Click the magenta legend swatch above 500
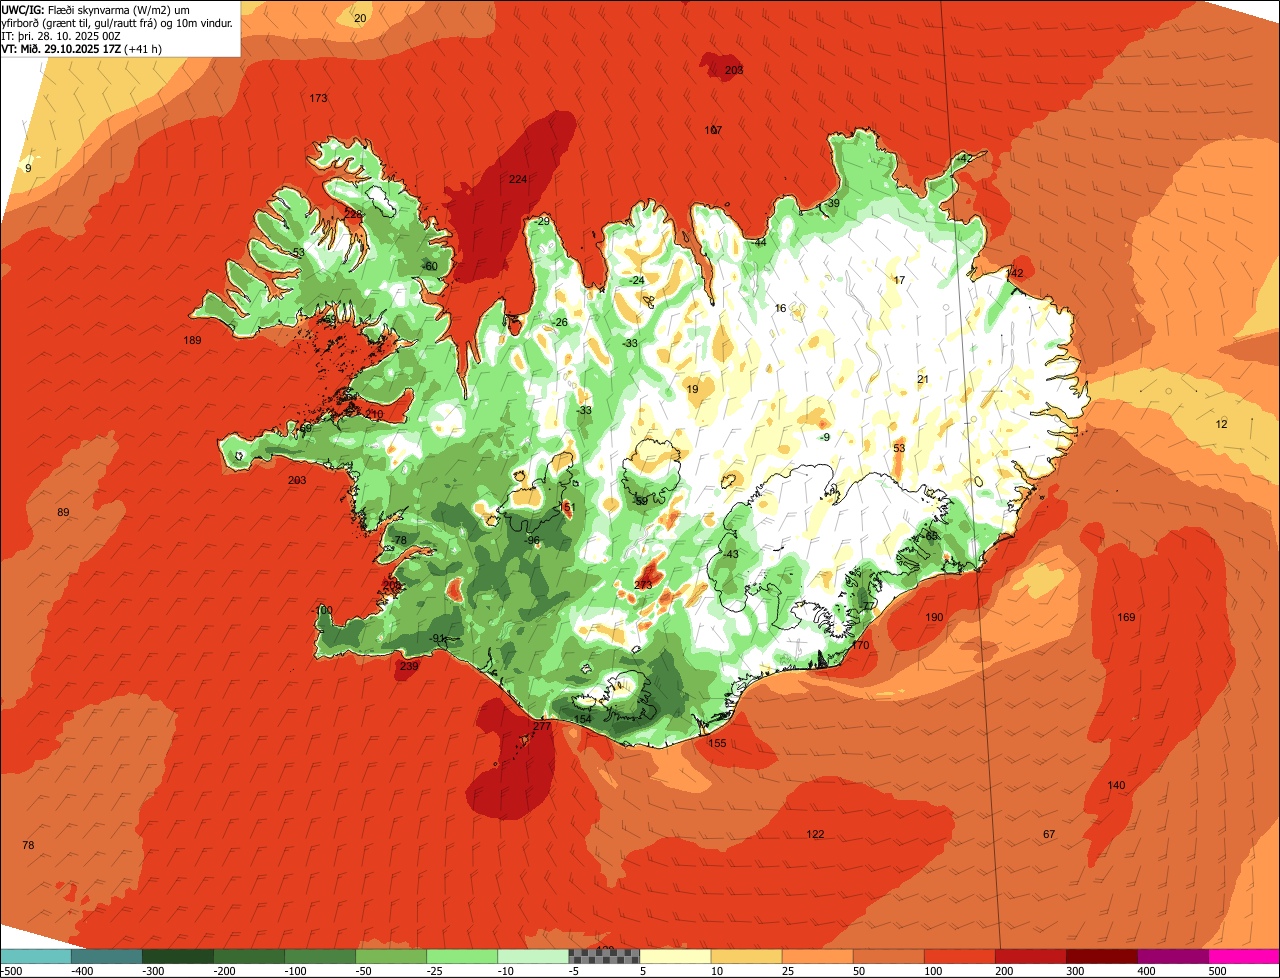 1244,957
